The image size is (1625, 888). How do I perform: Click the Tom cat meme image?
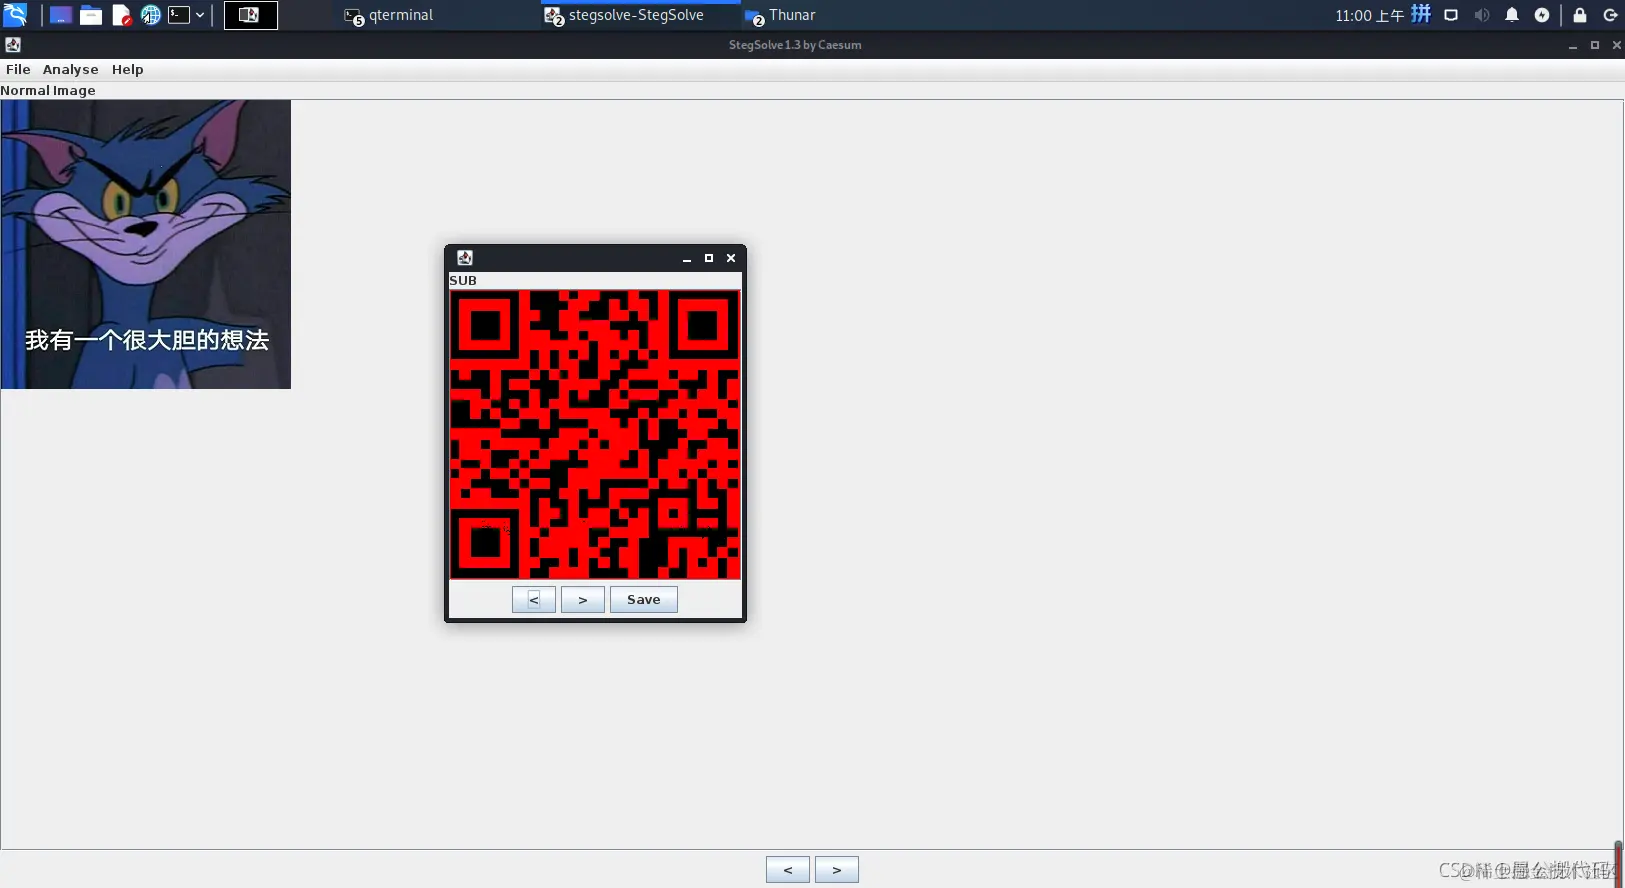point(146,244)
